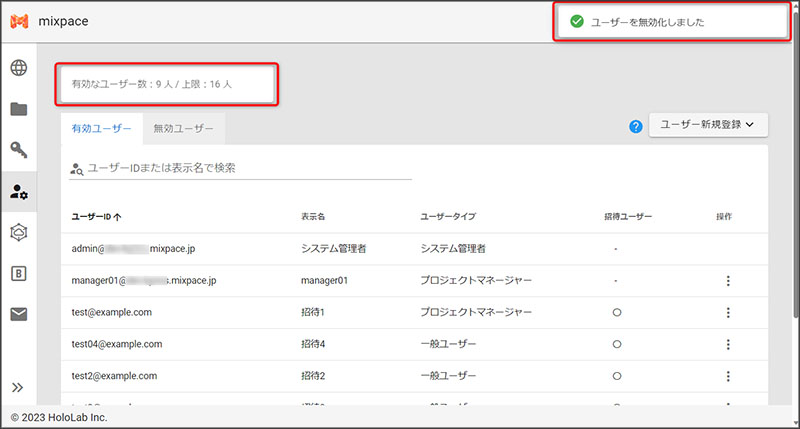Switch to the 無効ユーザー tab
Image resolution: width=800 pixels, height=429 pixels.
(183, 128)
